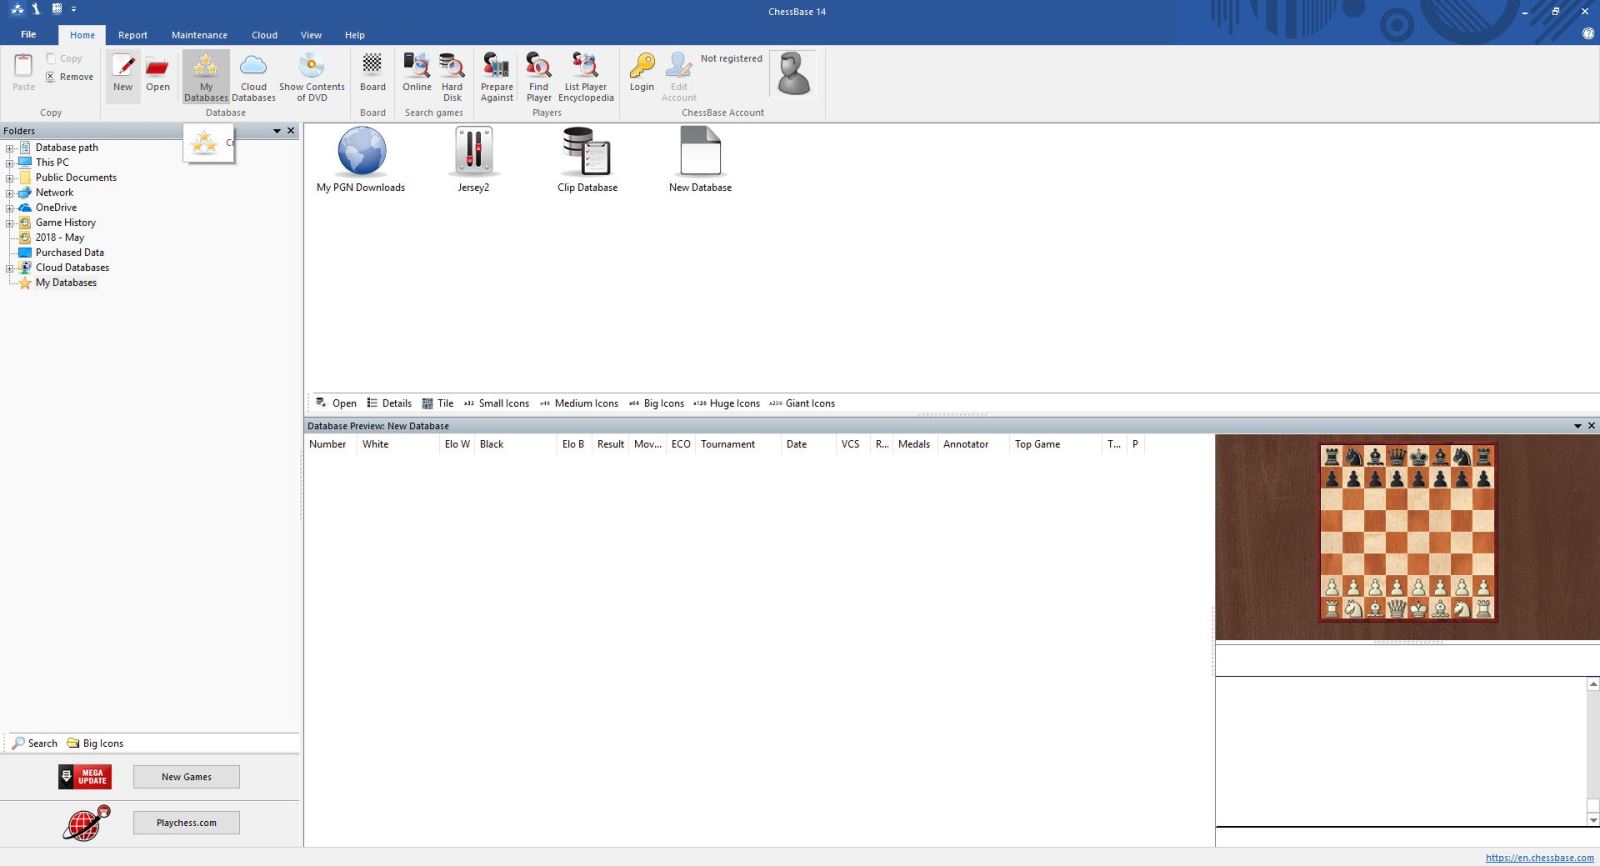Open the Cloud Databases ribbon icon
1600x866 pixels.
(254, 76)
